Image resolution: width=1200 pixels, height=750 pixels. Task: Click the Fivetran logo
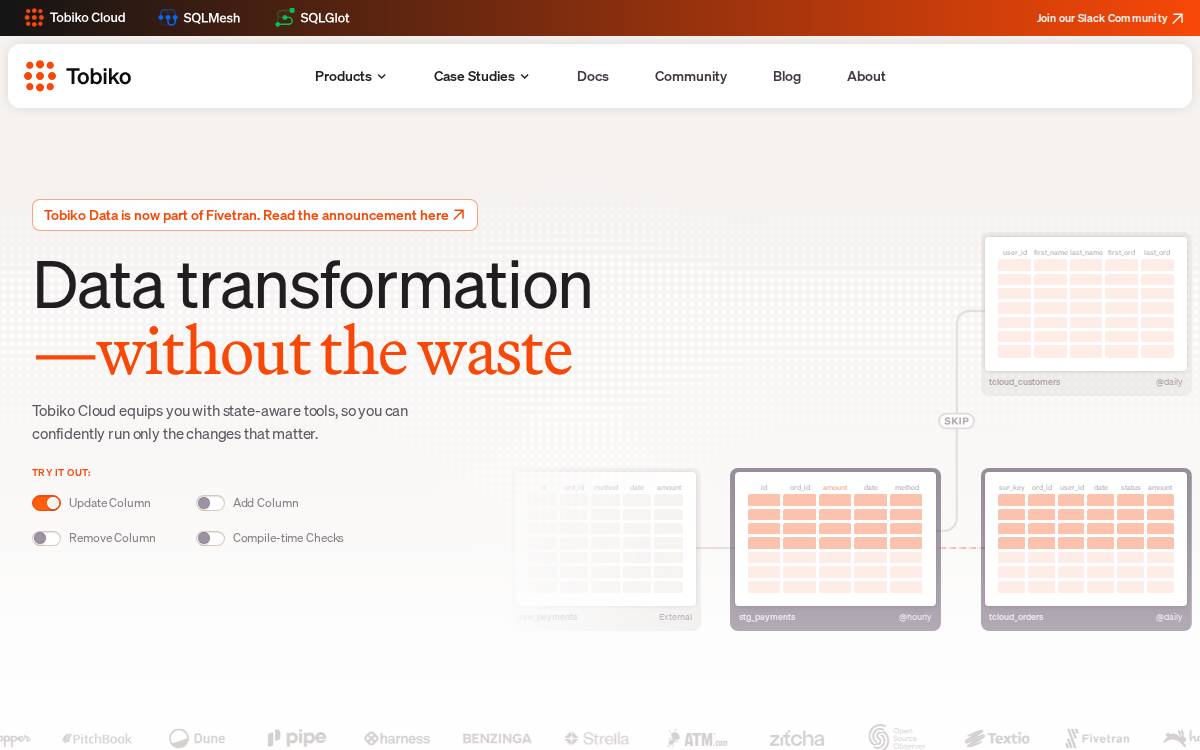coord(1097,739)
